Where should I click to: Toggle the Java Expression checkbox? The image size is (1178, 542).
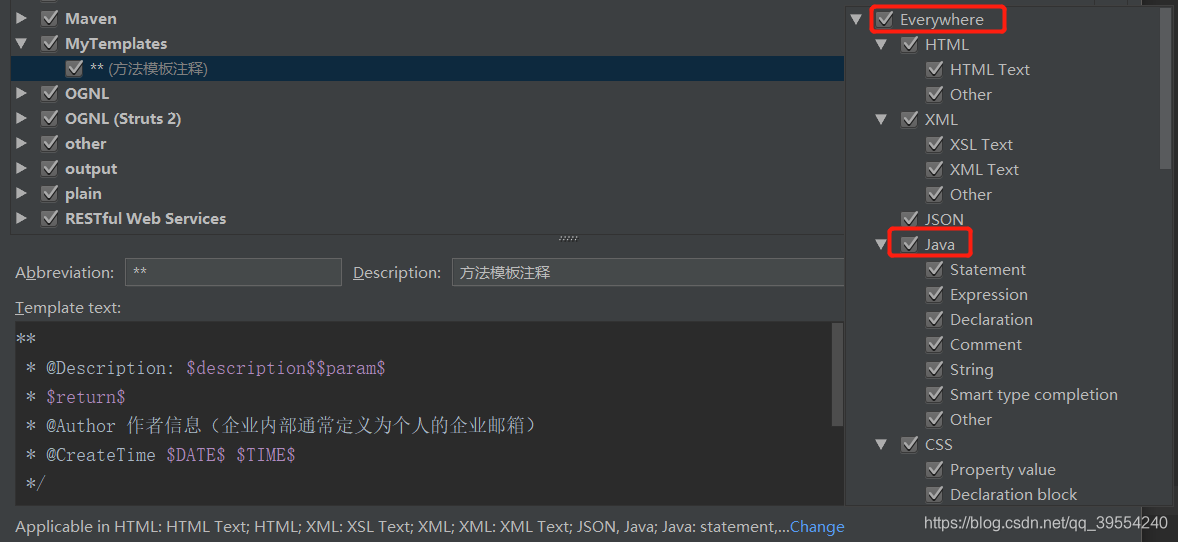934,294
